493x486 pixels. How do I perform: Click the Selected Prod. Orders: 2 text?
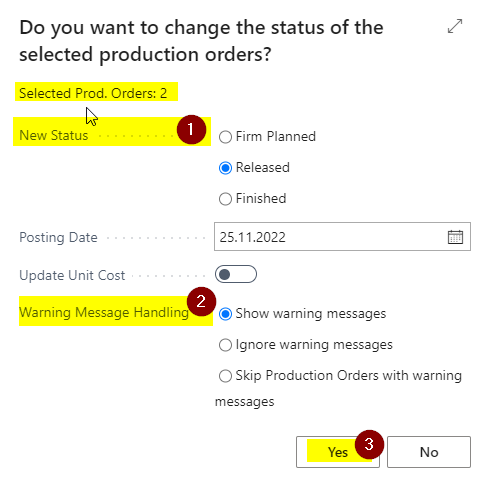point(93,93)
